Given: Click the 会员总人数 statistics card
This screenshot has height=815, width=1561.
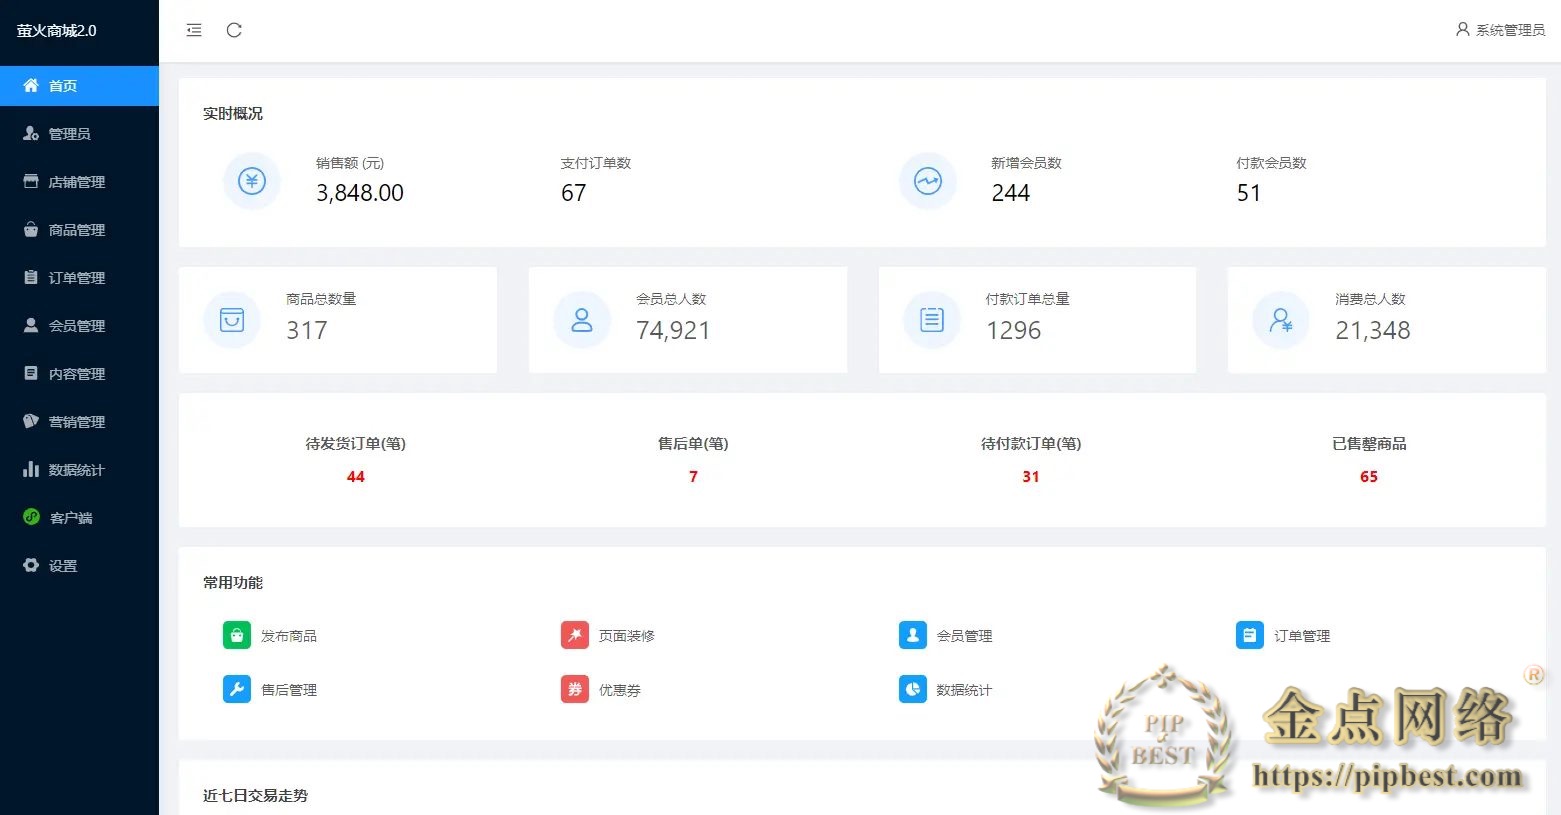Looking at the screenshot, I should coord(688,319).
